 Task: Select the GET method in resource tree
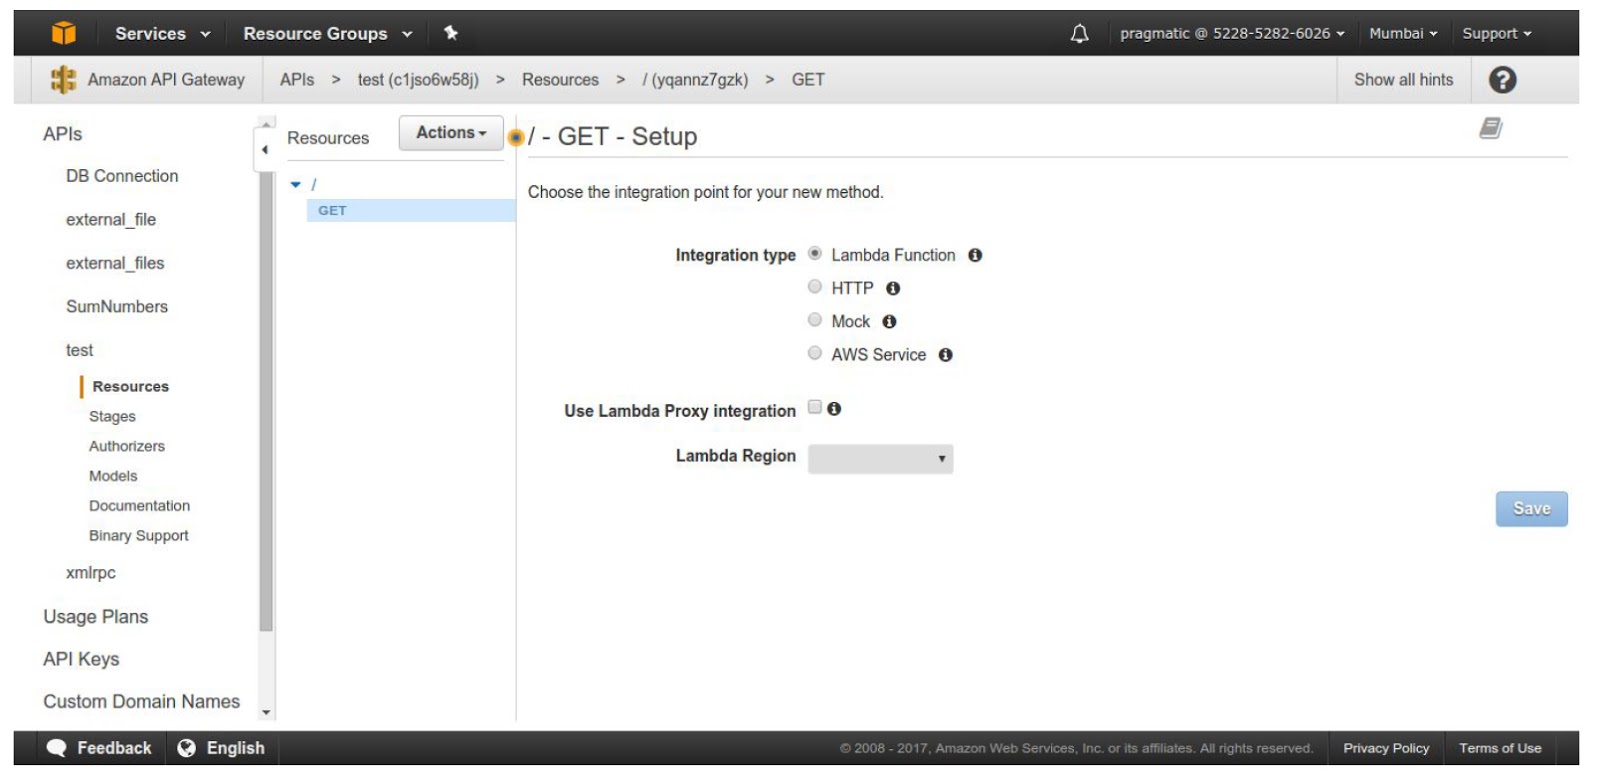411,210
